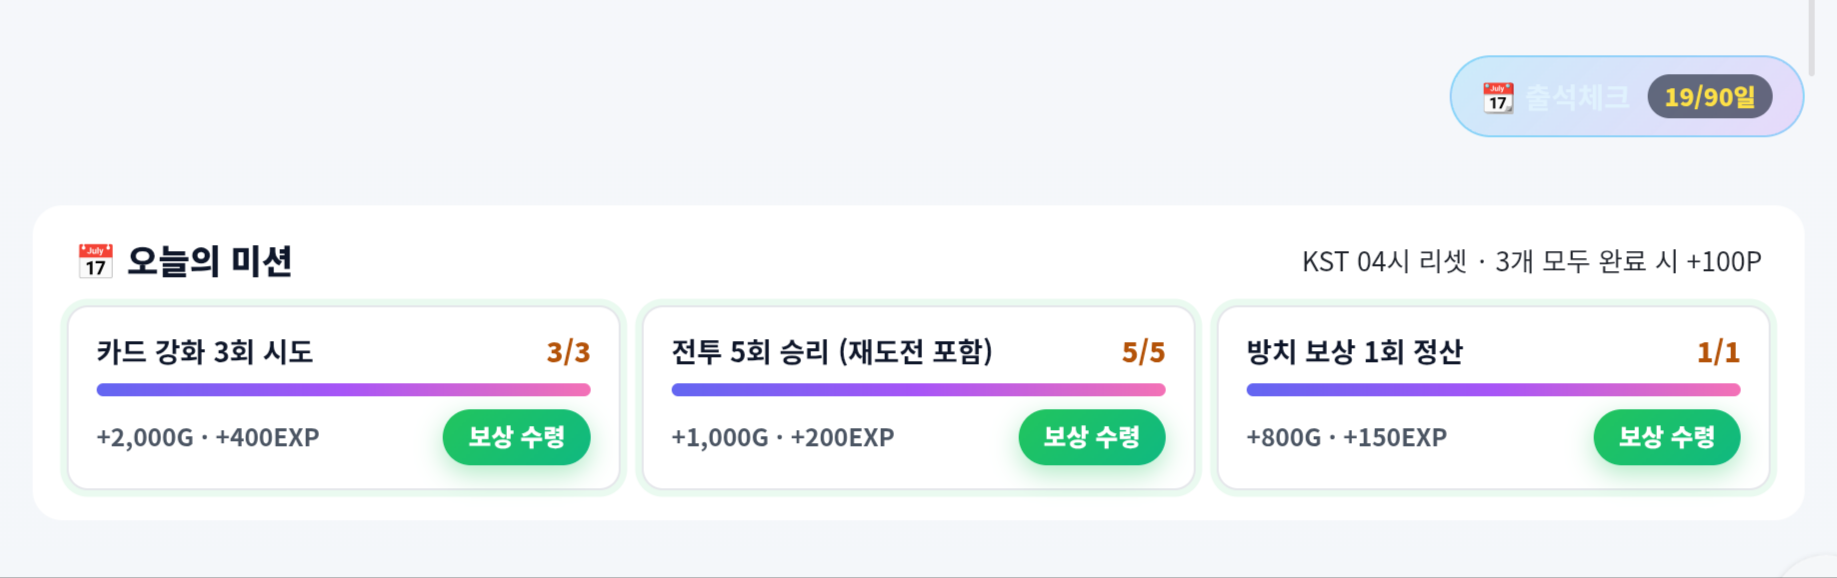Select the 방치 보상 1회 정산 mission title
This screenshot has width=1837, height=578.
[1354, 352]
